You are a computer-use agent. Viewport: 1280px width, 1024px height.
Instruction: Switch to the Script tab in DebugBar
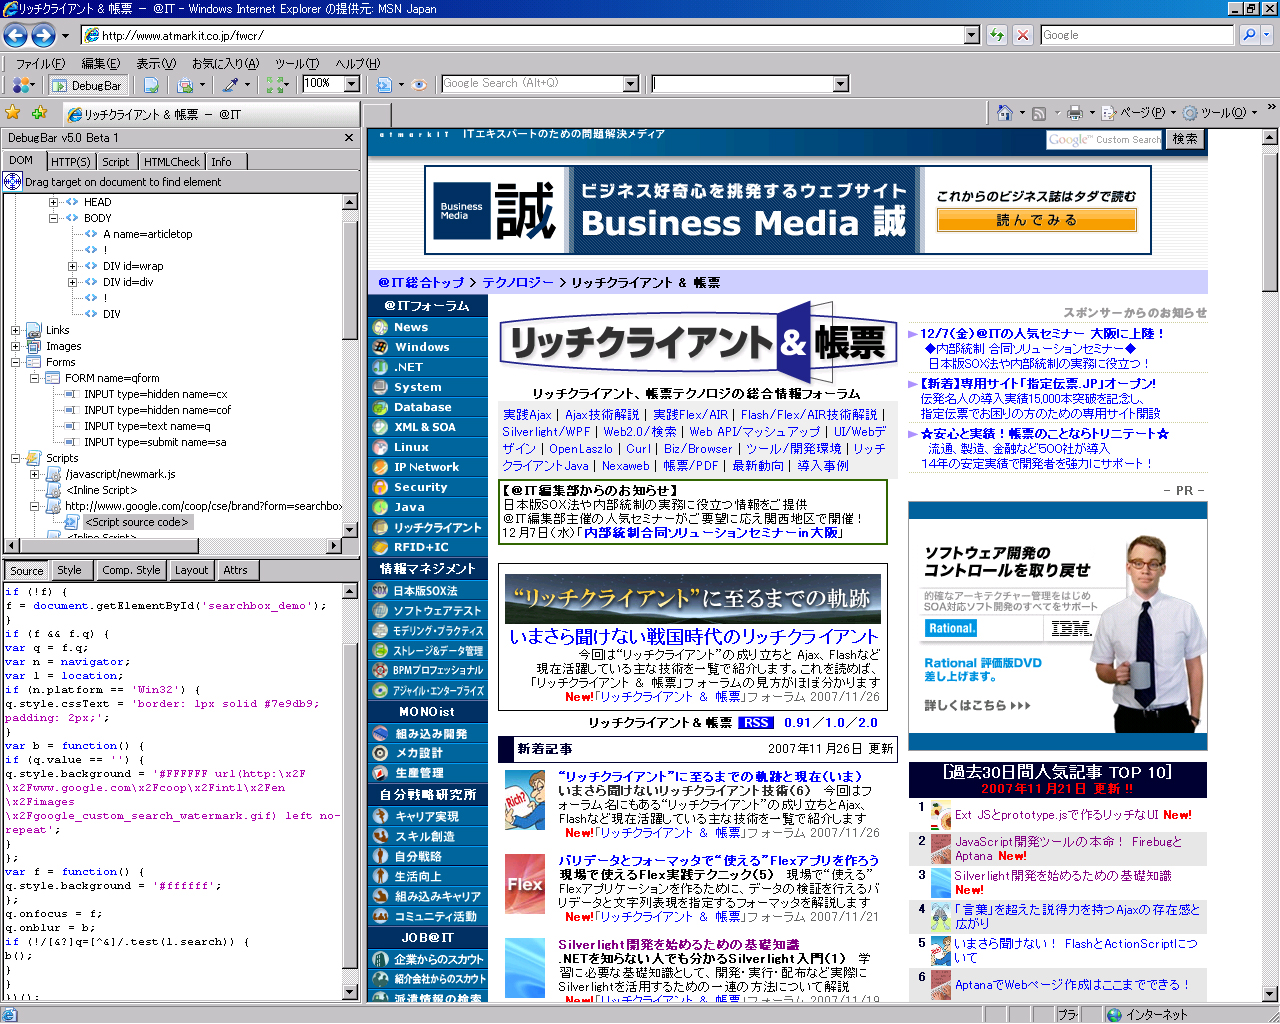[116, 161]
